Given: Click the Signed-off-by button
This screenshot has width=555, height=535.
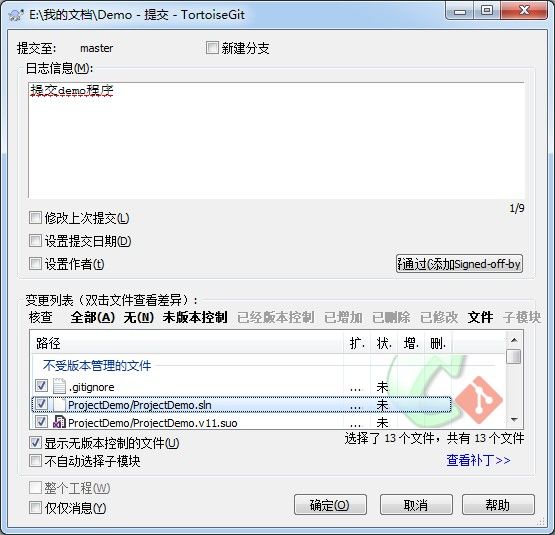Looking at the screenshot, I should click(x=459, y=263).
